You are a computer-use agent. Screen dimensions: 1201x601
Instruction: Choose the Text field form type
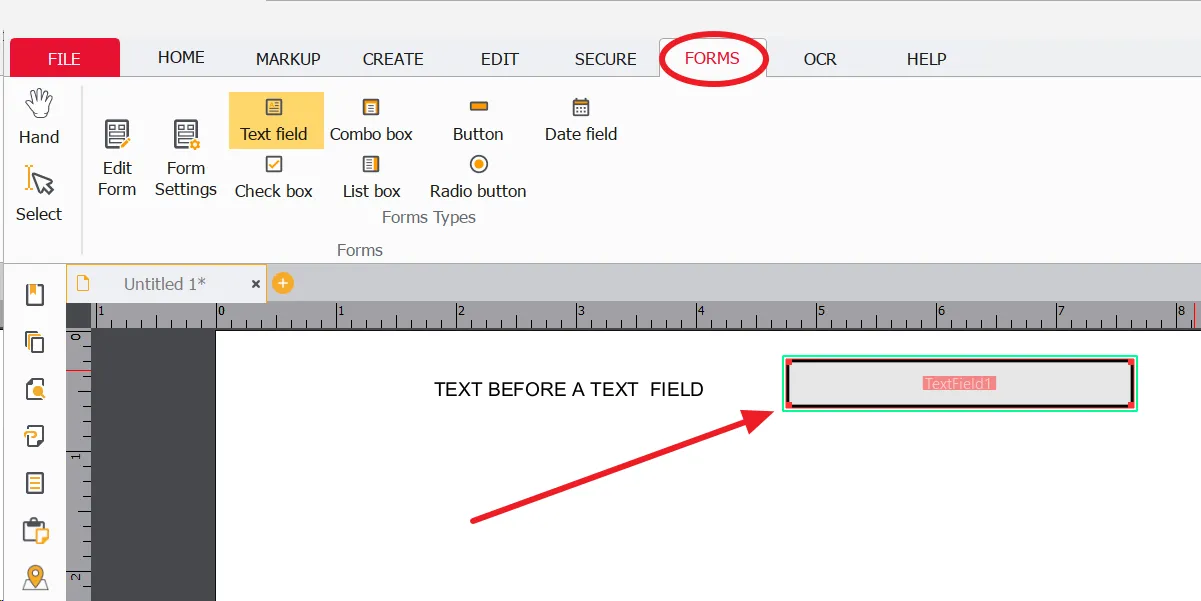pyautogui.click(x=276, y=120)
